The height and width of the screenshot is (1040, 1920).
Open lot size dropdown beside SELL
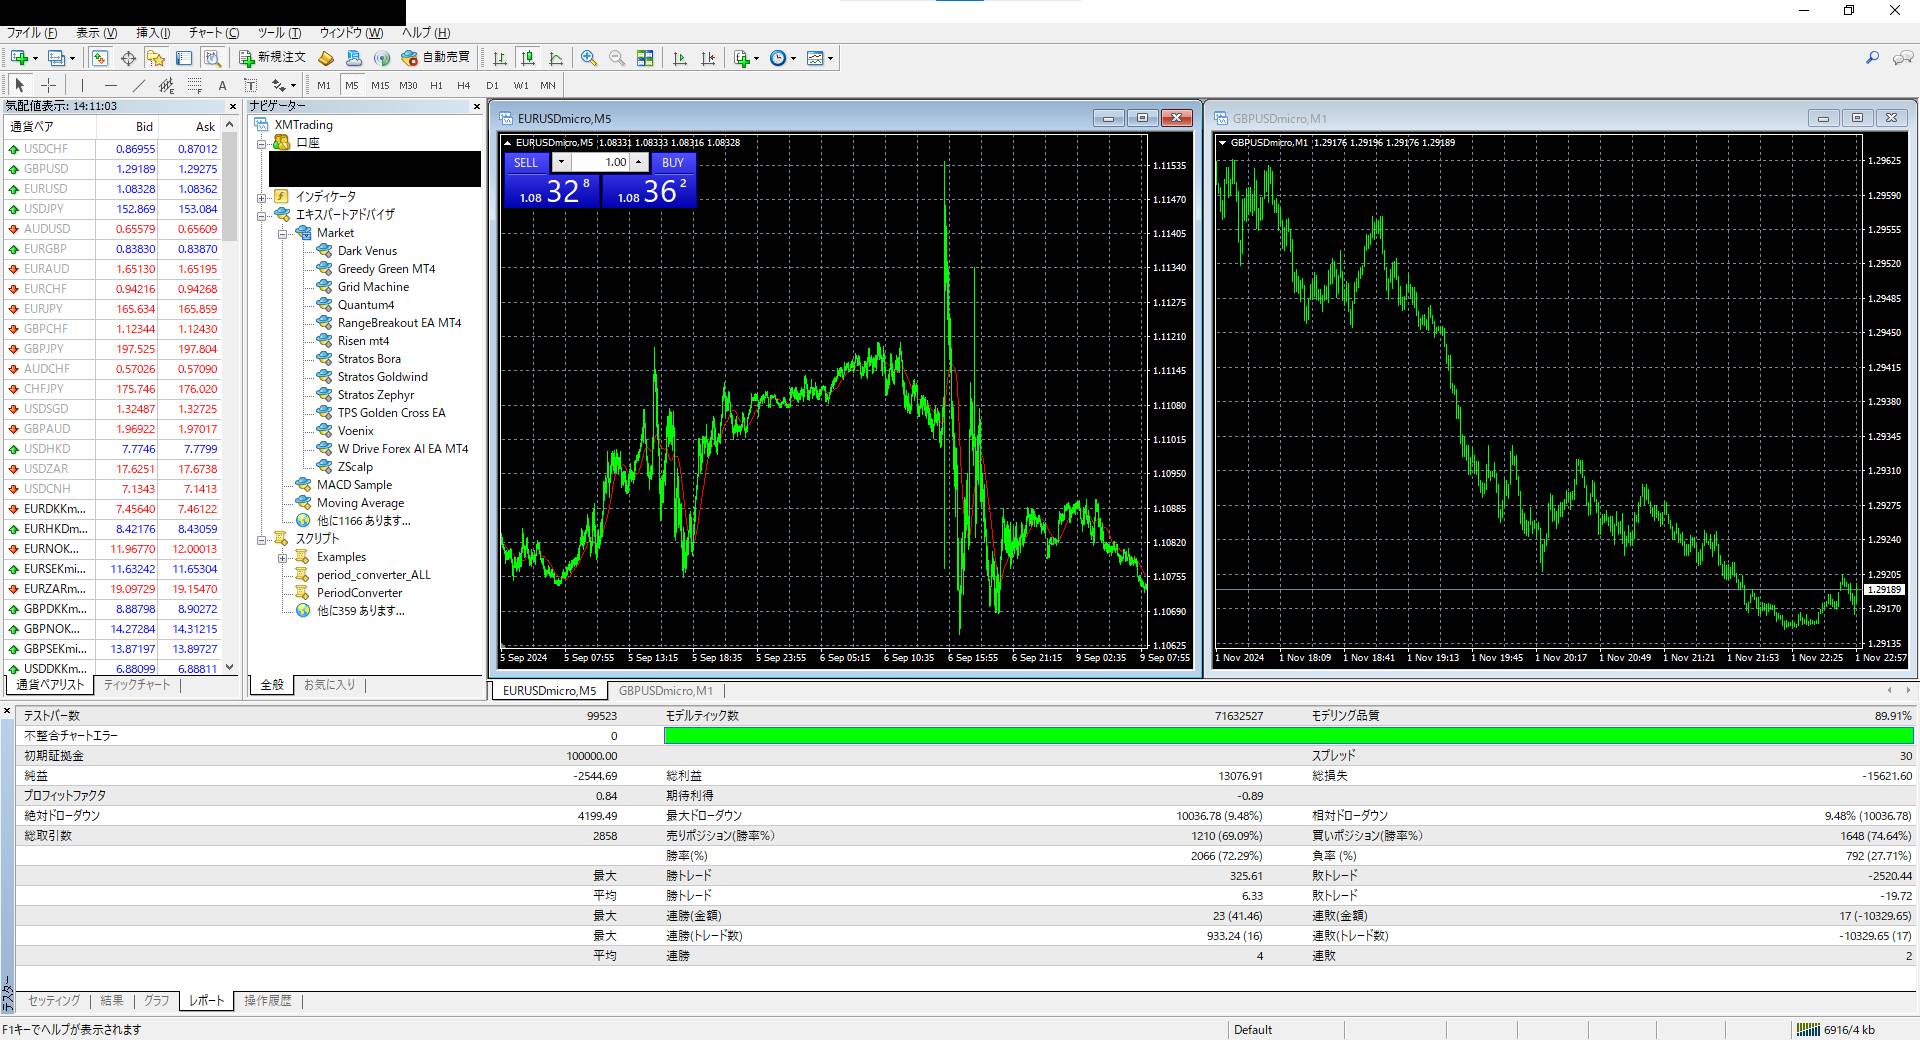[561, 162]
